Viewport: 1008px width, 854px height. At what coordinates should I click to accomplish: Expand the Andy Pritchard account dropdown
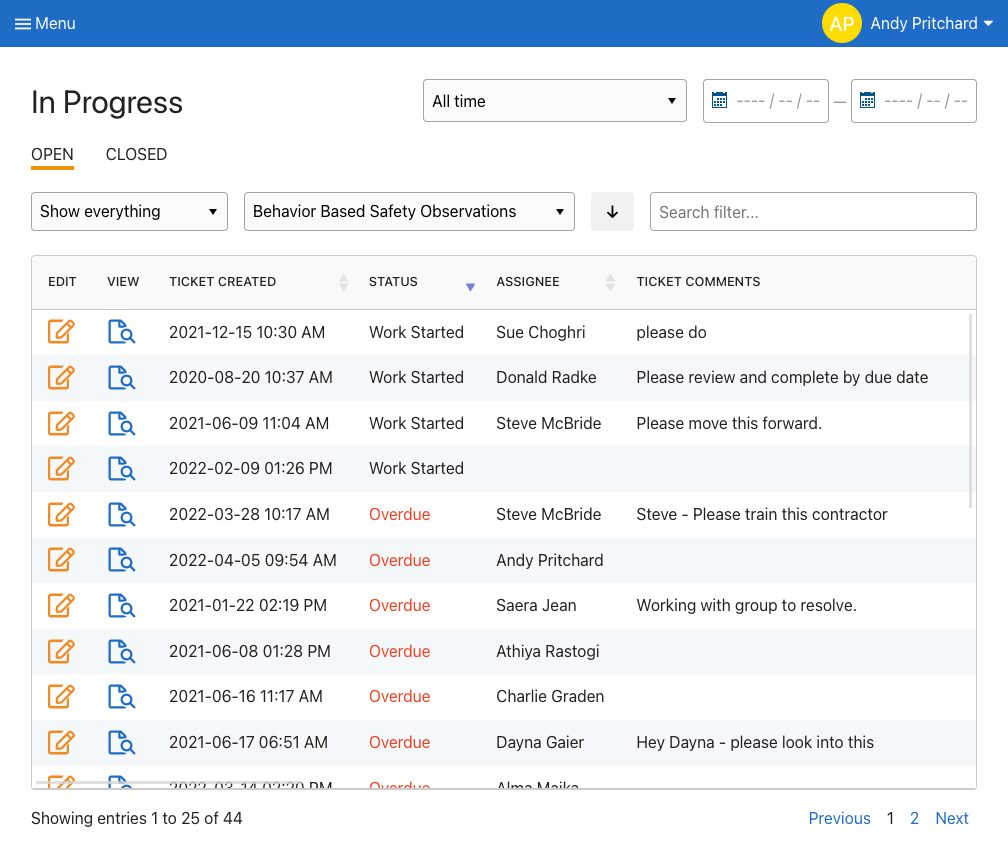tap(932, 24)
